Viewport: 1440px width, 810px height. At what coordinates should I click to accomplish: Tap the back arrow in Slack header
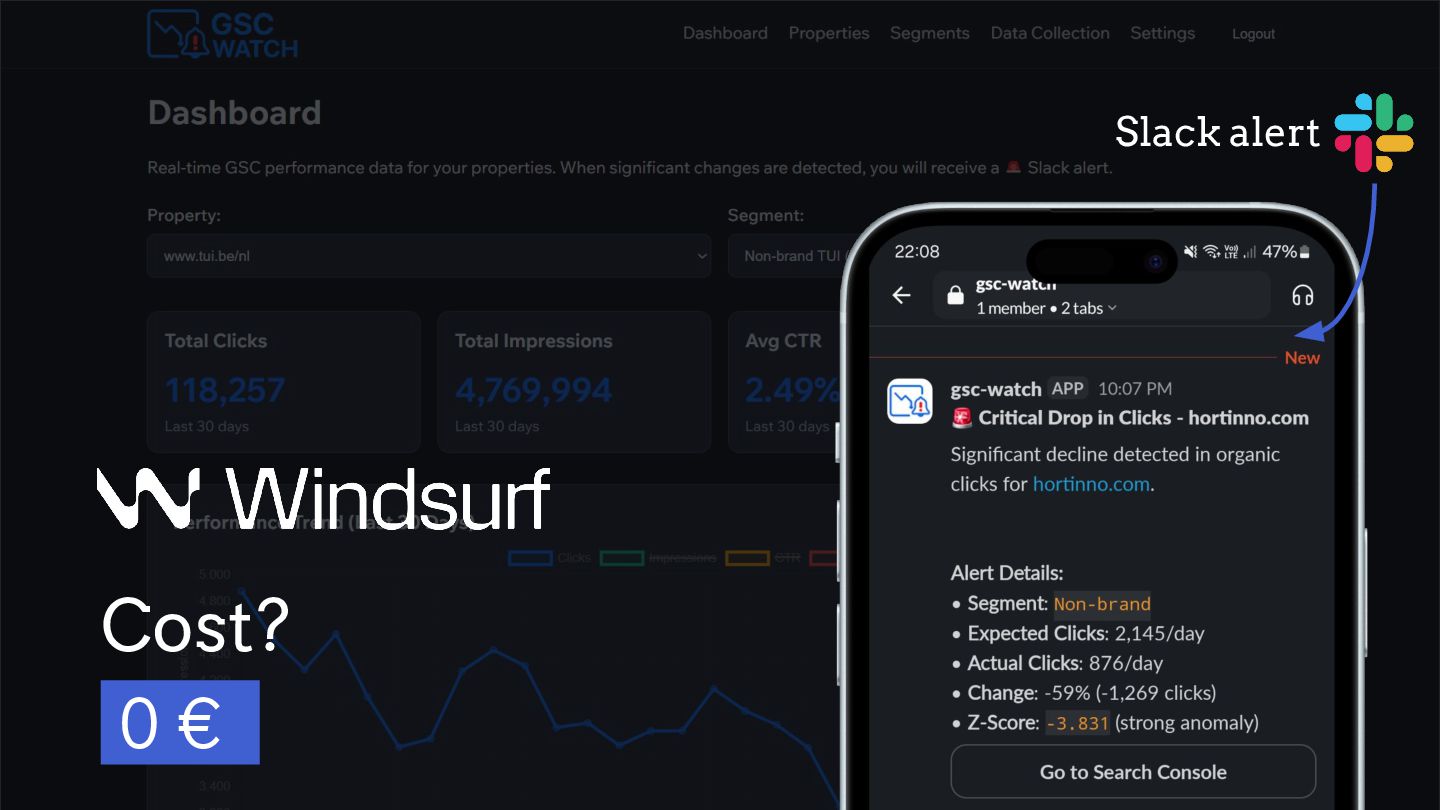(902, 295)
